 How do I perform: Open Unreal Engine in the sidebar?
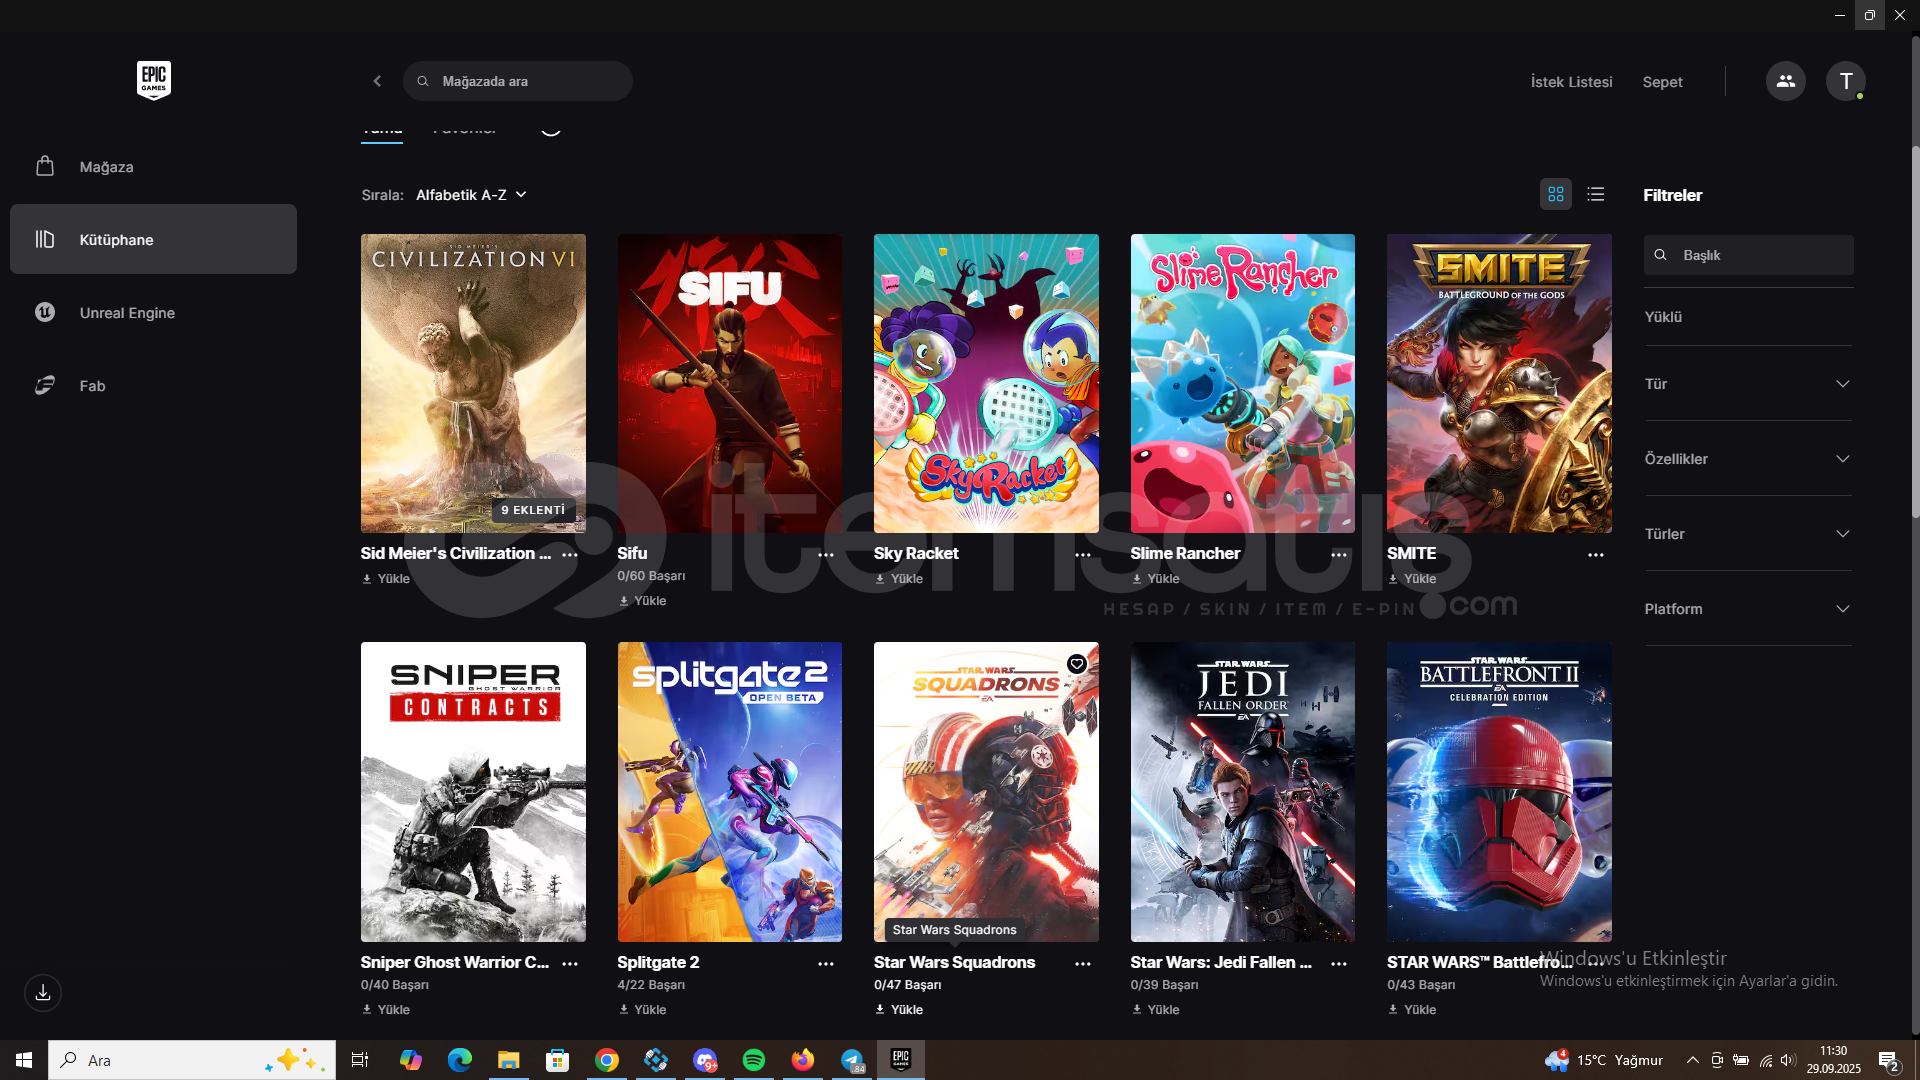[x=153, y=313]
